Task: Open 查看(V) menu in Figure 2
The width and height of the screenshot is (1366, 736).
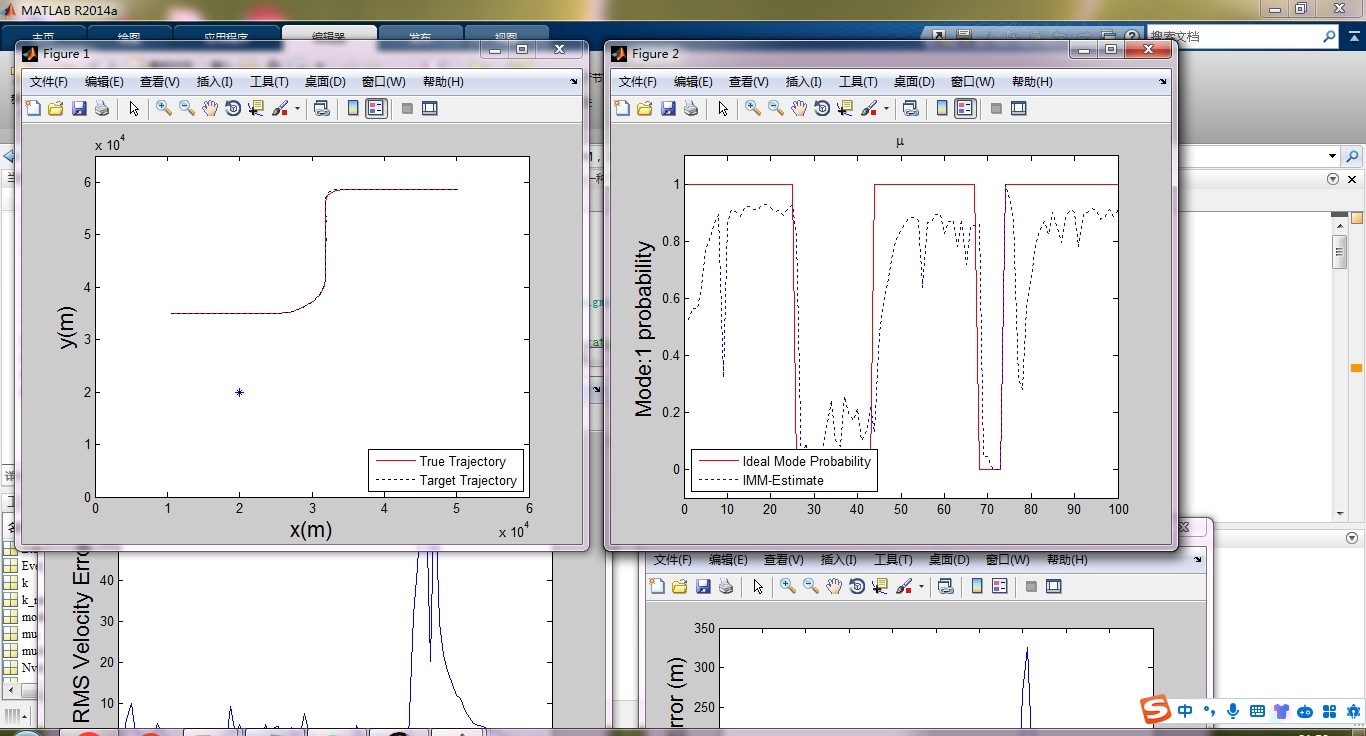Action: [x=749, y=82]
